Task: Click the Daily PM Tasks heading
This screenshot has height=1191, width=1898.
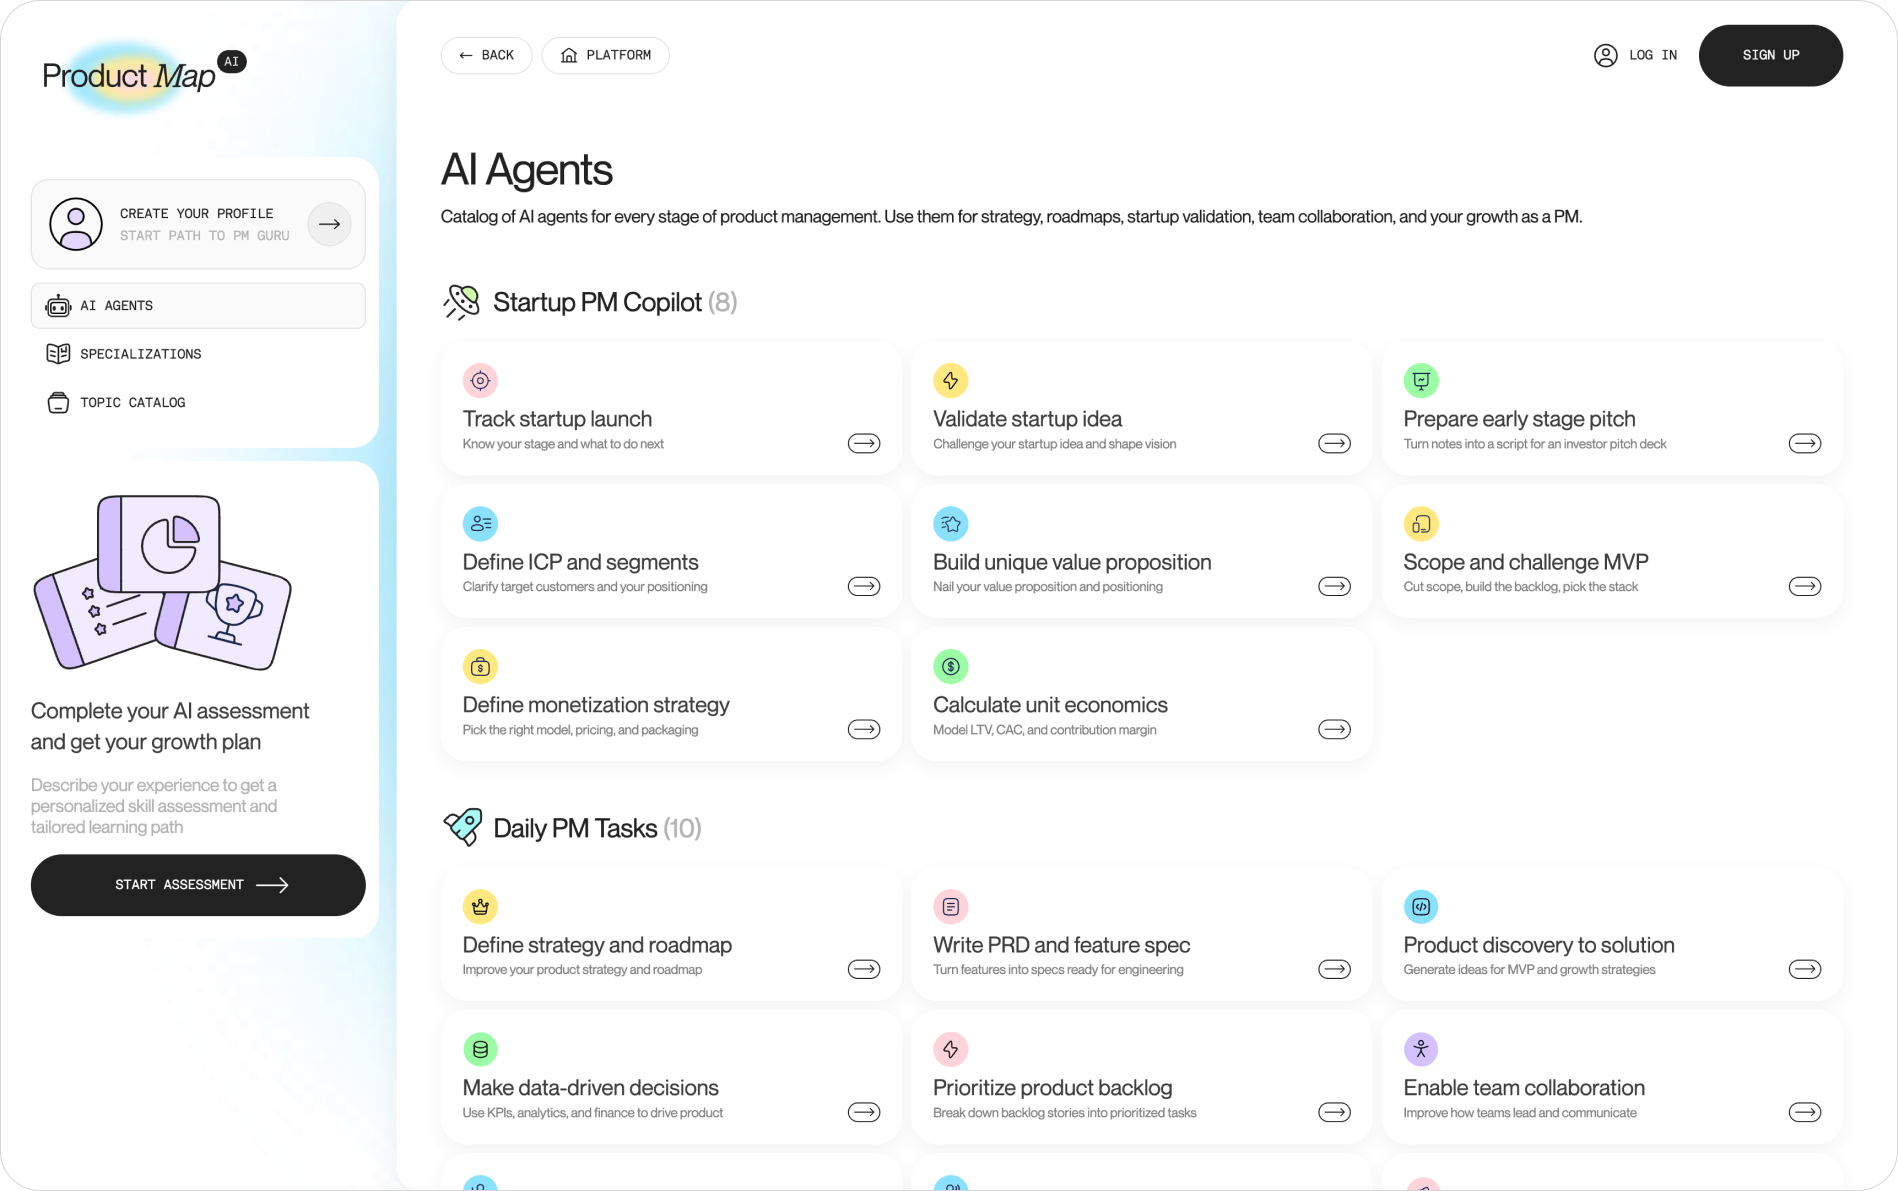Action: point(597,828)
